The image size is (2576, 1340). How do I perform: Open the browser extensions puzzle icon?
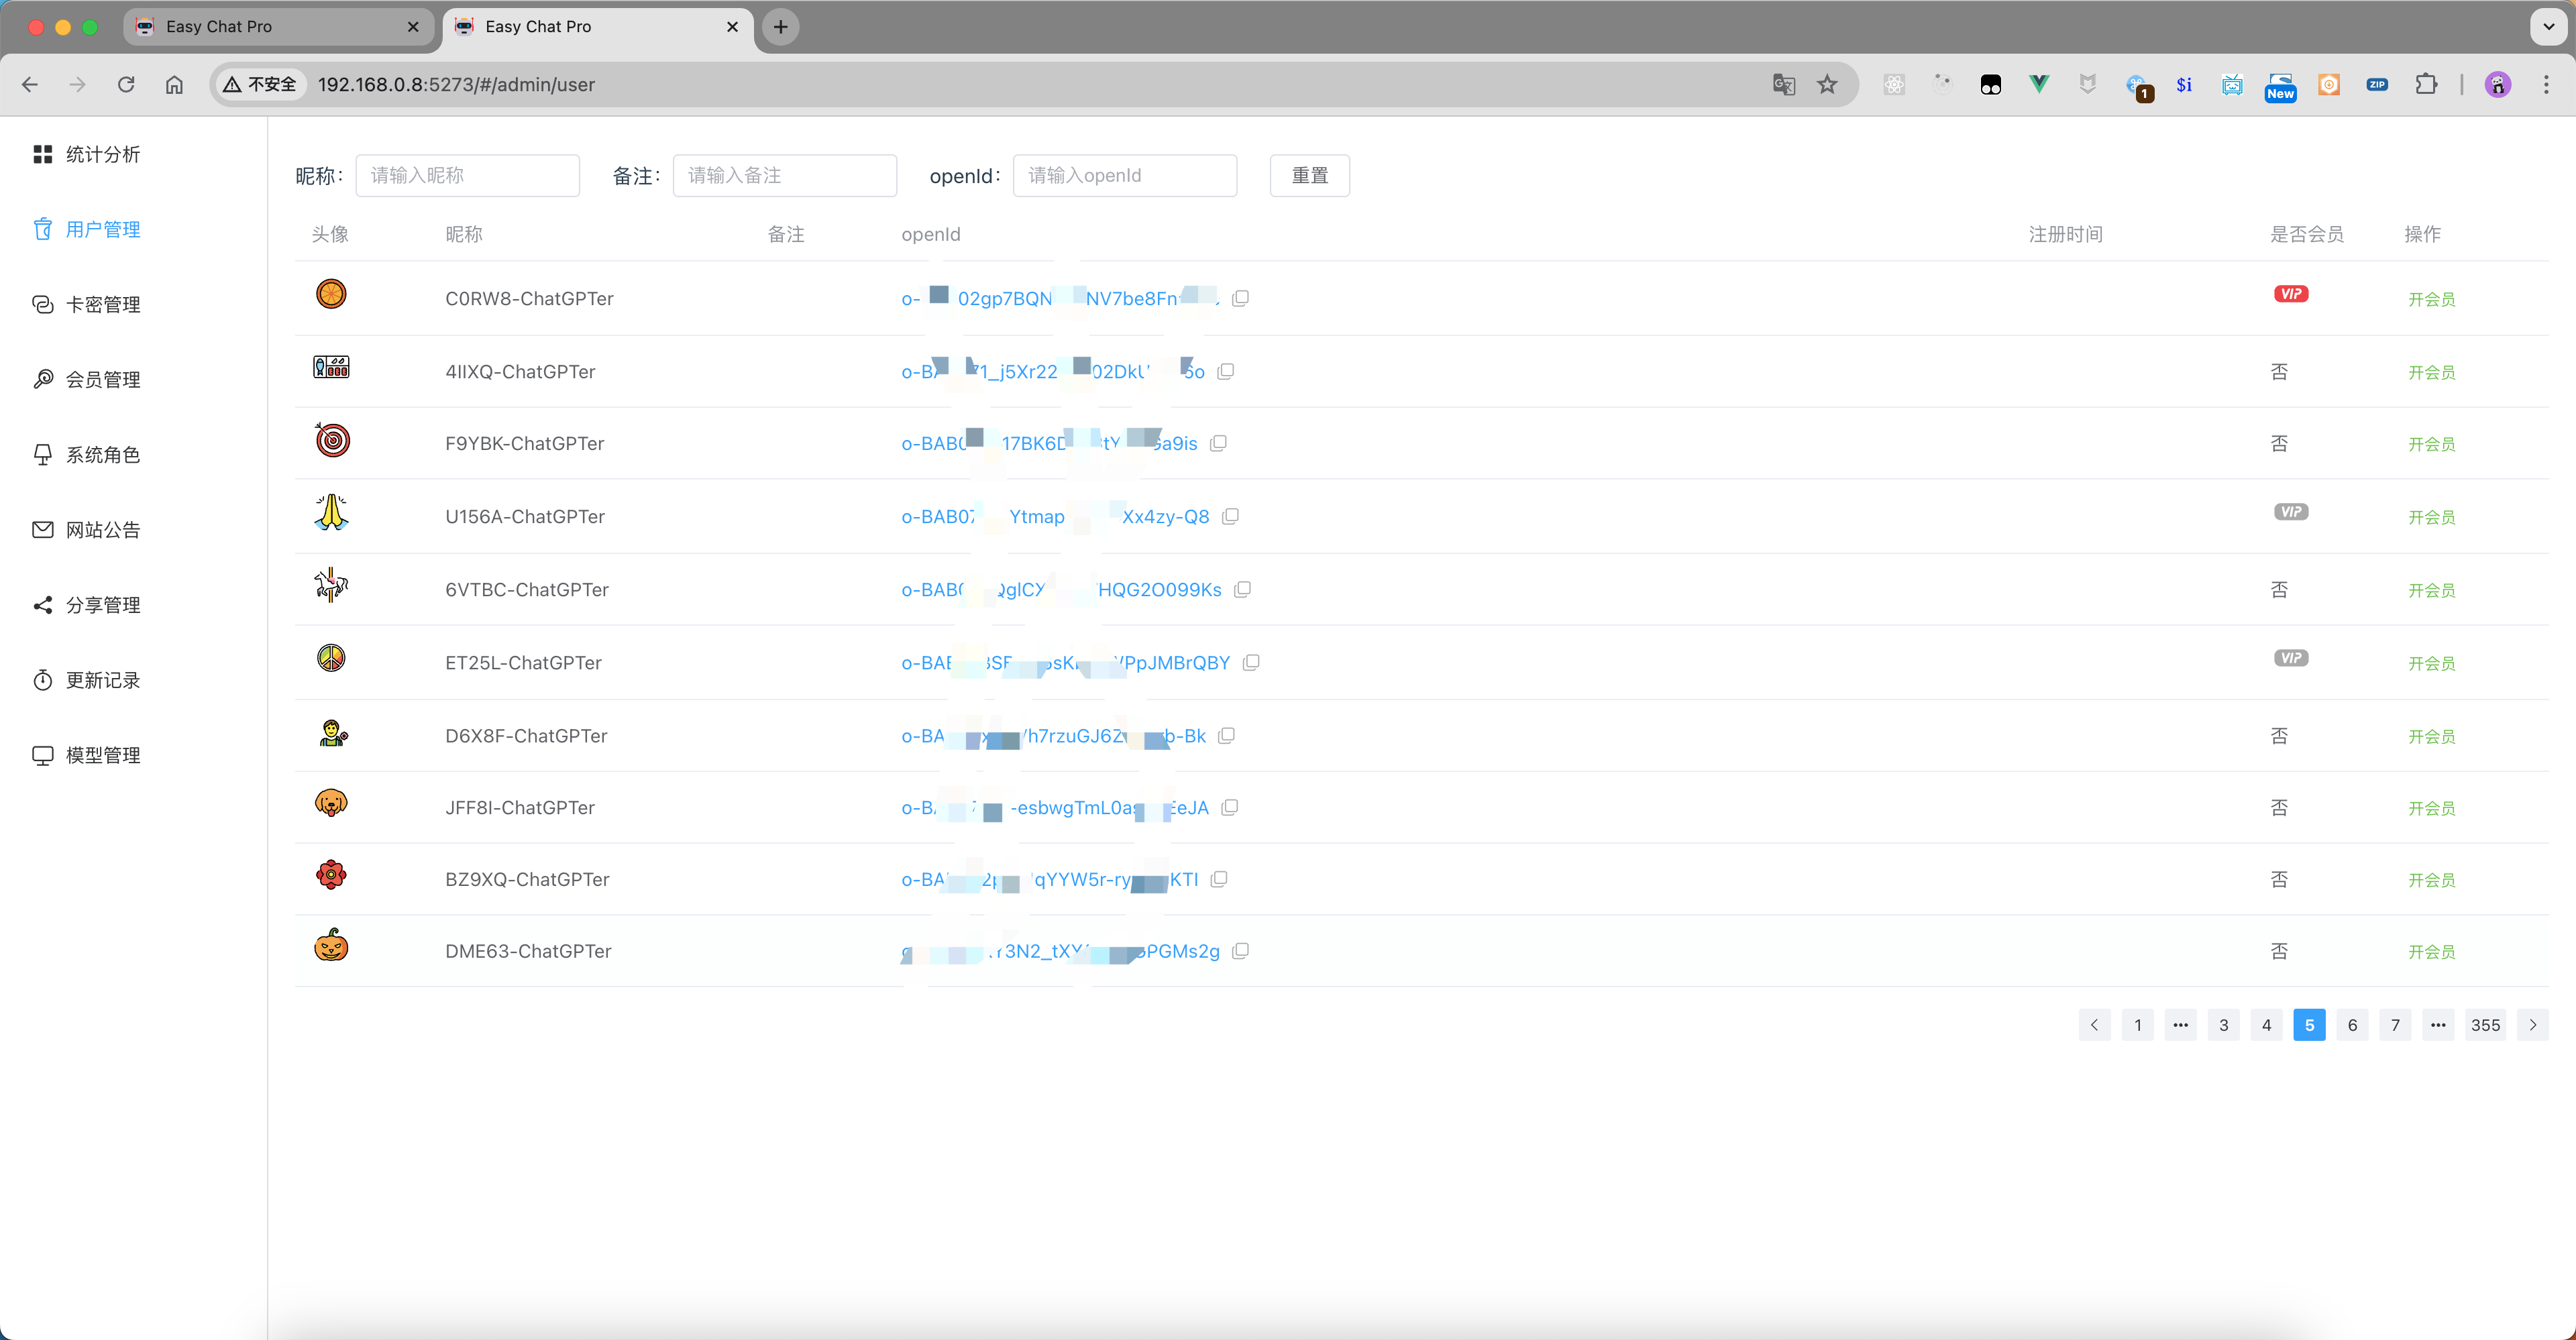[x=2426, y=85]
